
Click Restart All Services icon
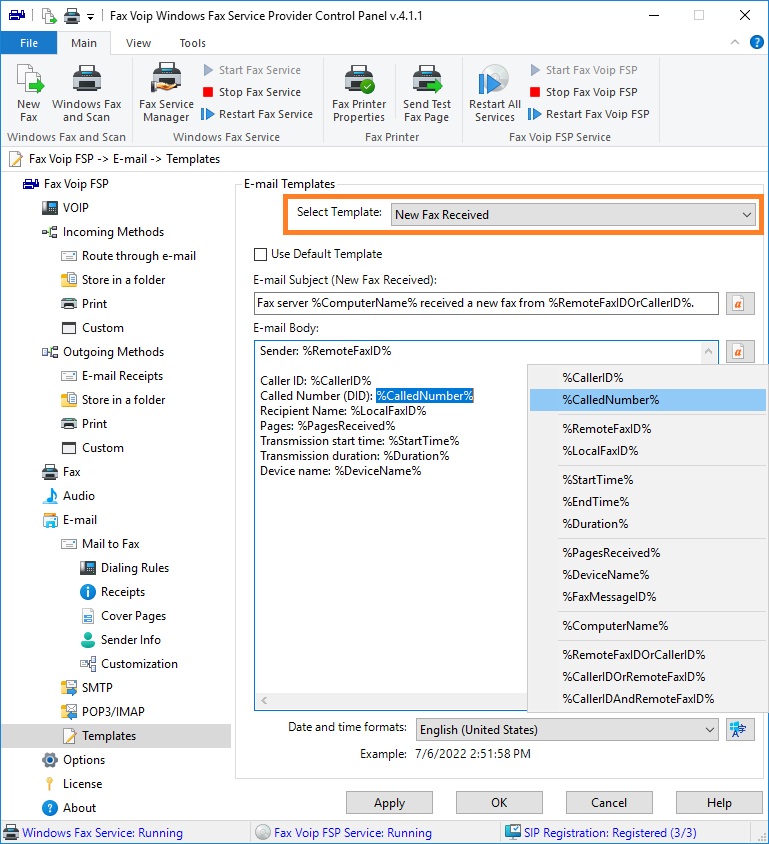pyautogui.click(x=495, y=93)
